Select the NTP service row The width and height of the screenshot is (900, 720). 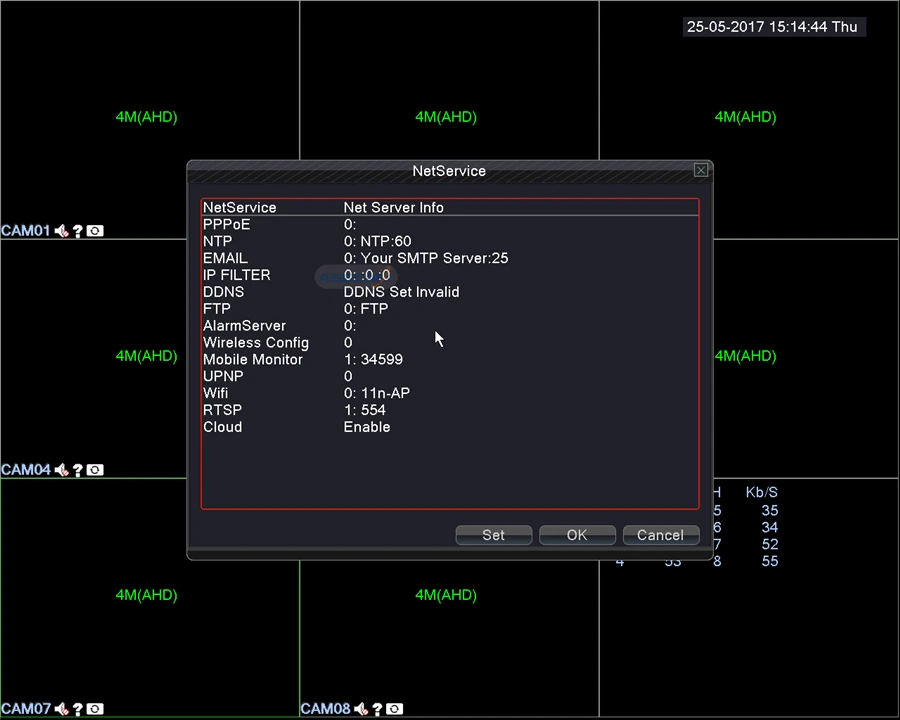tap(450, 241)
